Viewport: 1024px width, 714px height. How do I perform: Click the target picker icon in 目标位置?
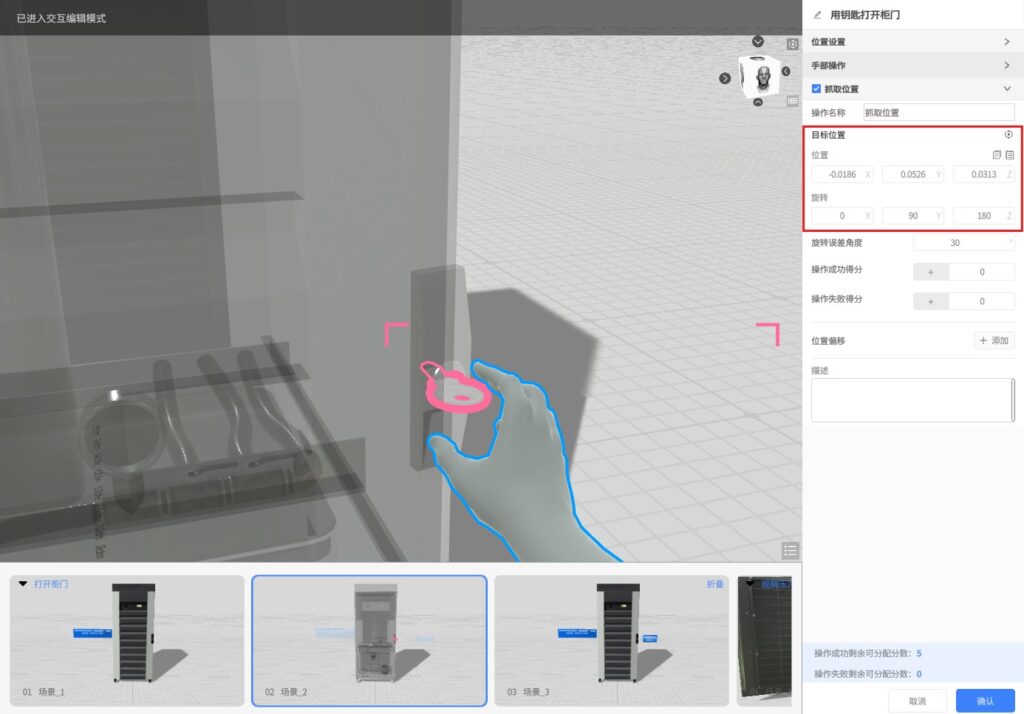pos(1008,135)
